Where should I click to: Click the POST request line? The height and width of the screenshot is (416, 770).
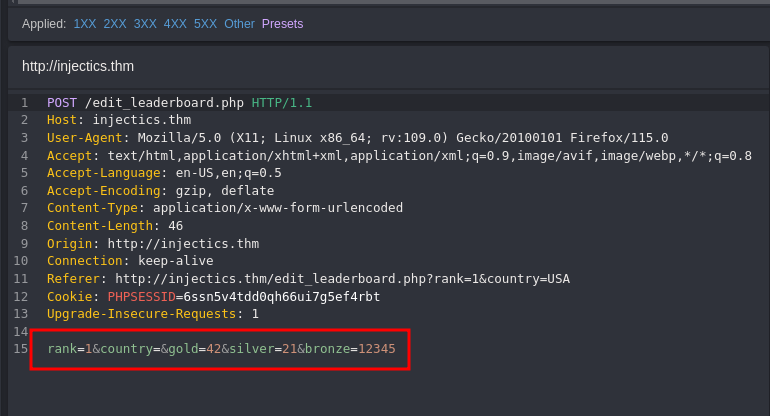coord(179,103)
